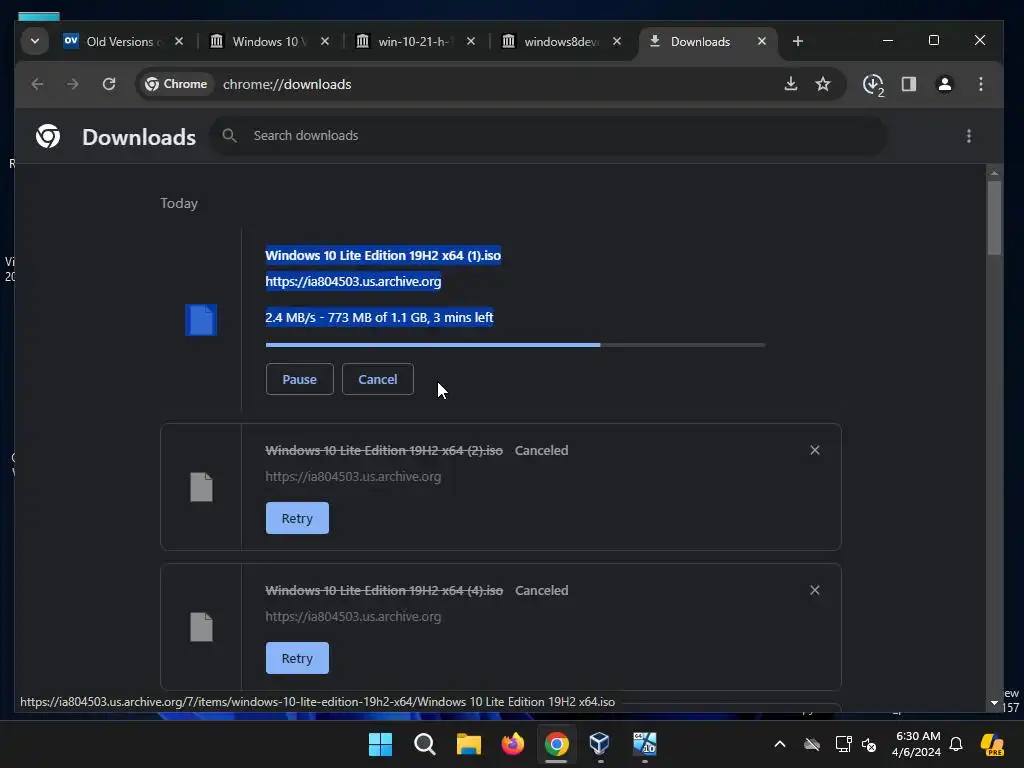Viewport: 1024px width, 768px height.
Task: Click the scrollbar up arrow
Action: [994, 173]
